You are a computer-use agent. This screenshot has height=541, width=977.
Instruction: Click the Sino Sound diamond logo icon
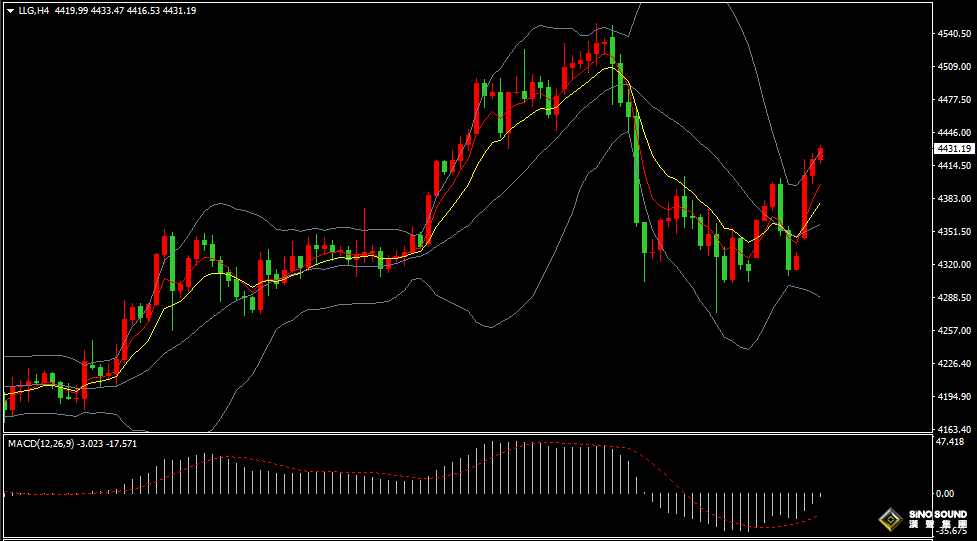(x=892, y=519)
